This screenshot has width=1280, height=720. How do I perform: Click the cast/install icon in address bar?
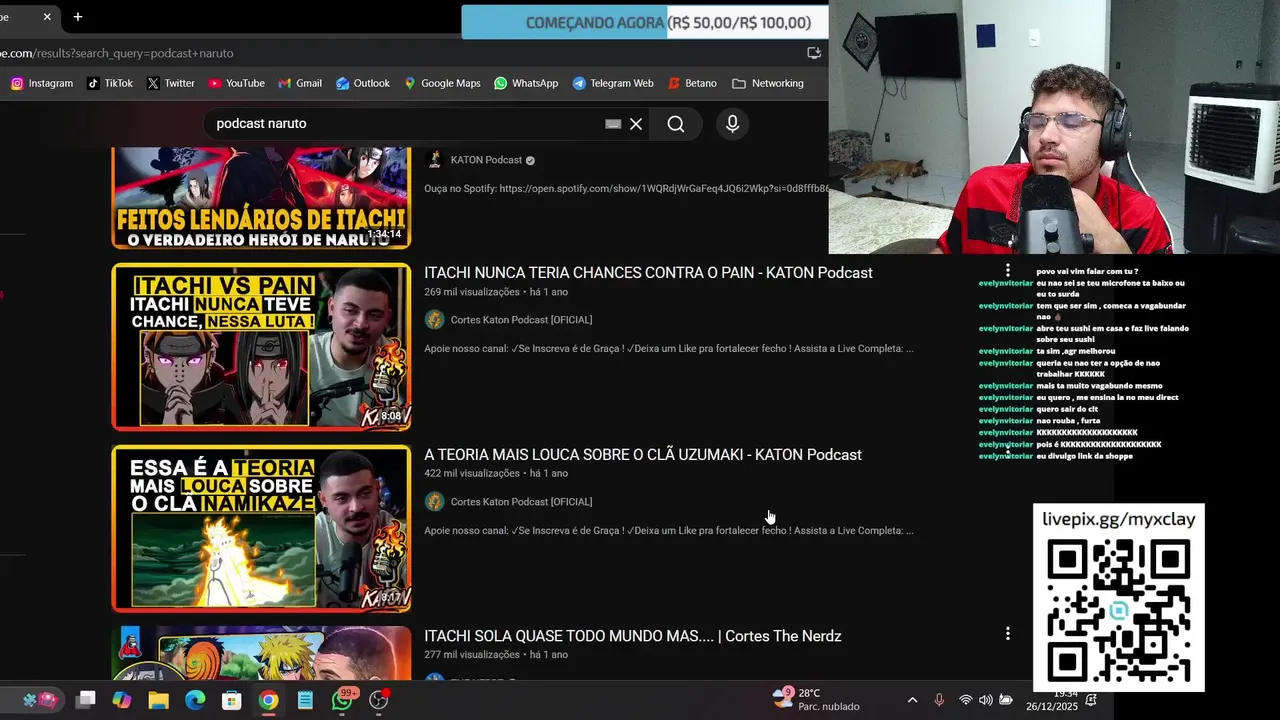(814, 53)
